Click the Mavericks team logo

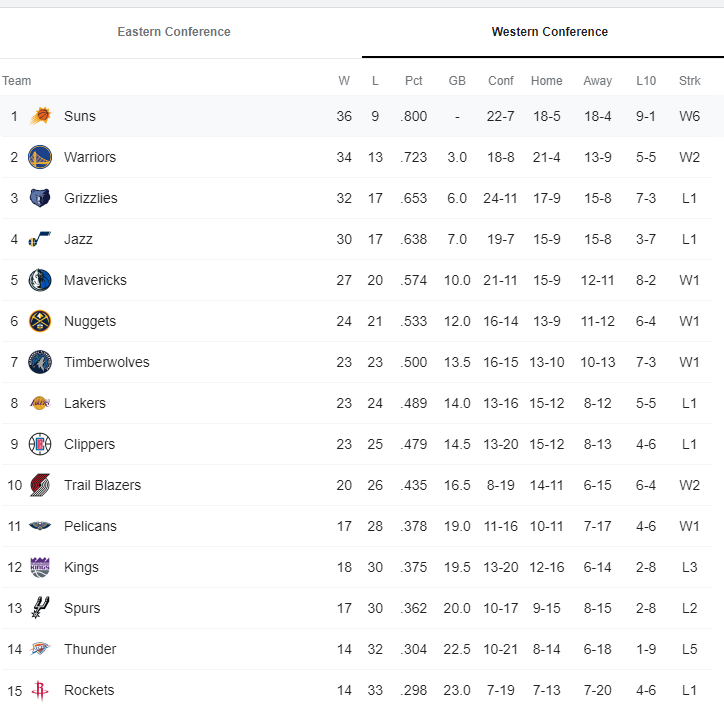[40, 280]
